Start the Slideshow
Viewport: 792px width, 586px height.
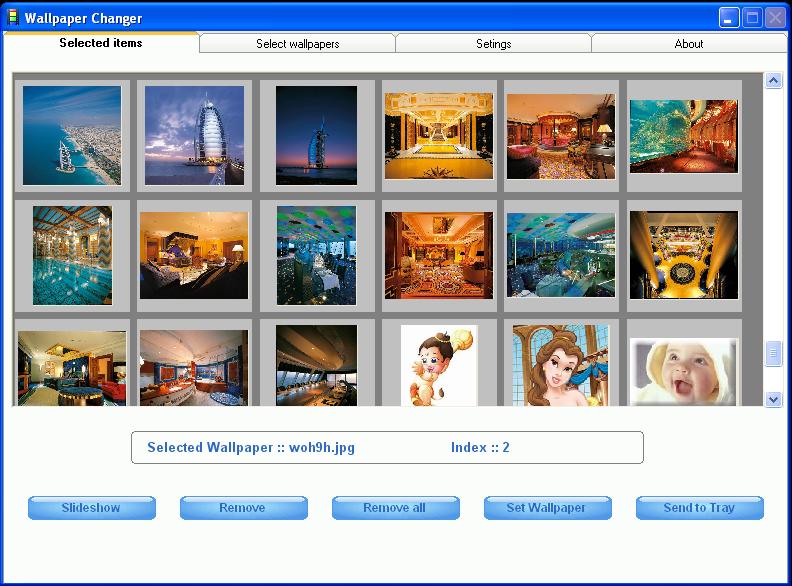(x=91, y=508)
